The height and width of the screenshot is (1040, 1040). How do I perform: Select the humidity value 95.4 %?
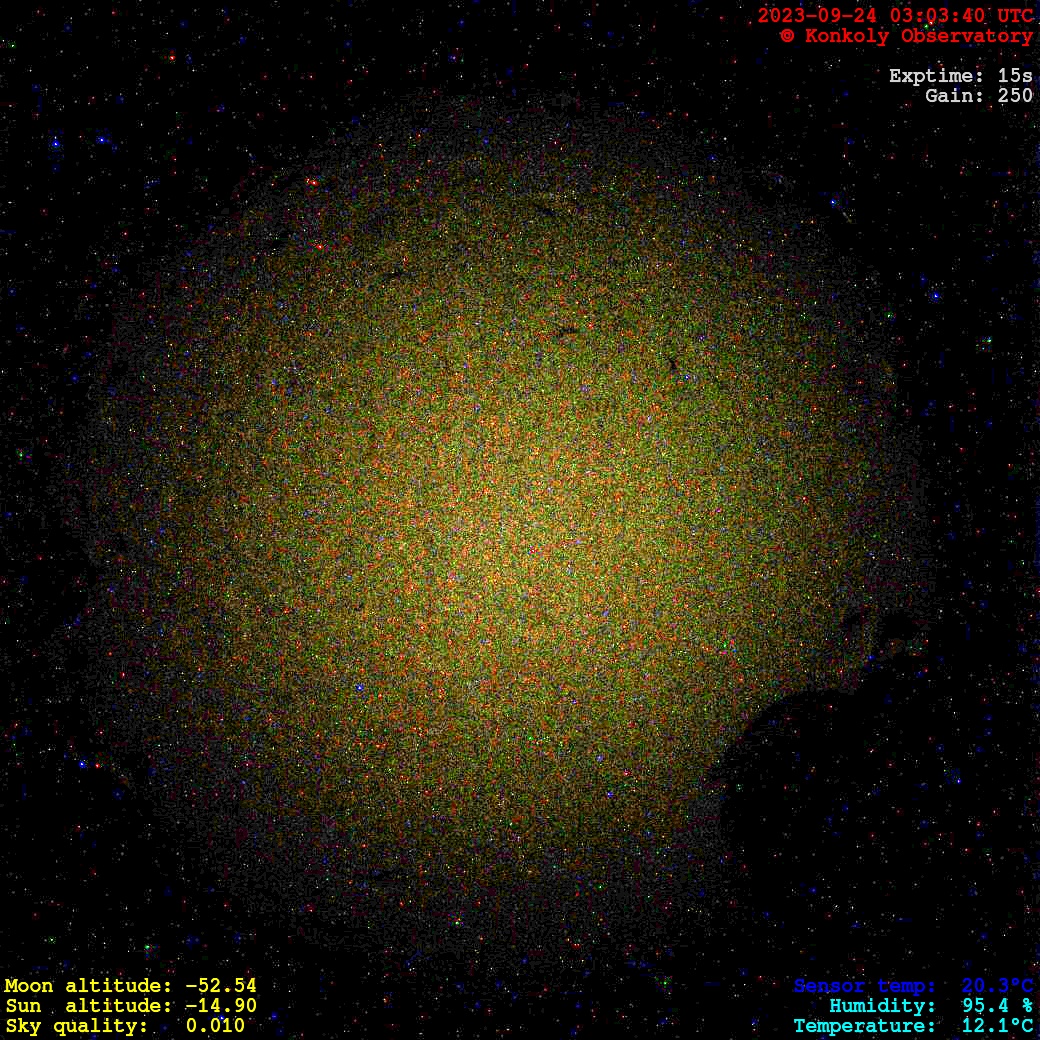(x=997, y=1006)
